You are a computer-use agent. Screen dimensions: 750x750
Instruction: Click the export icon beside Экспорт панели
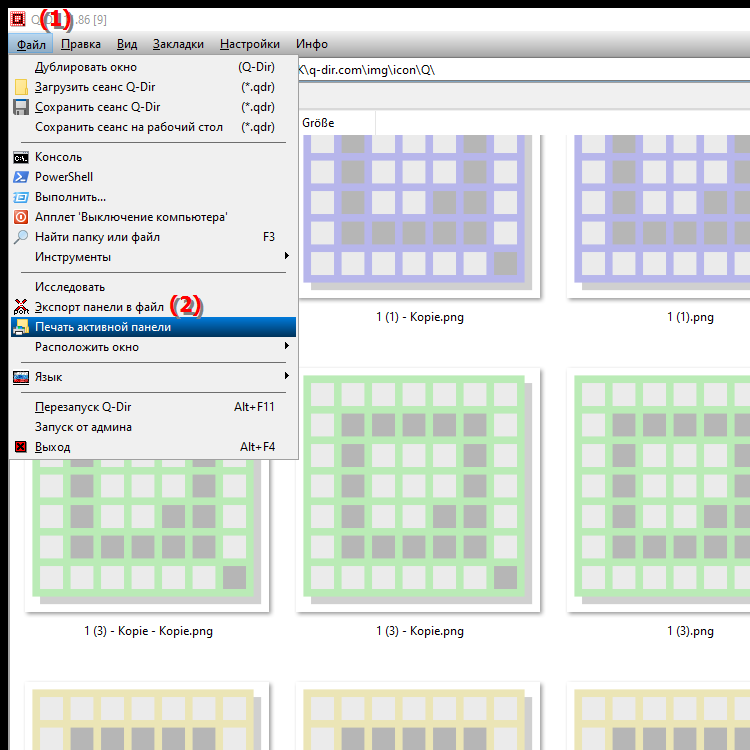[x=21, y=307]
